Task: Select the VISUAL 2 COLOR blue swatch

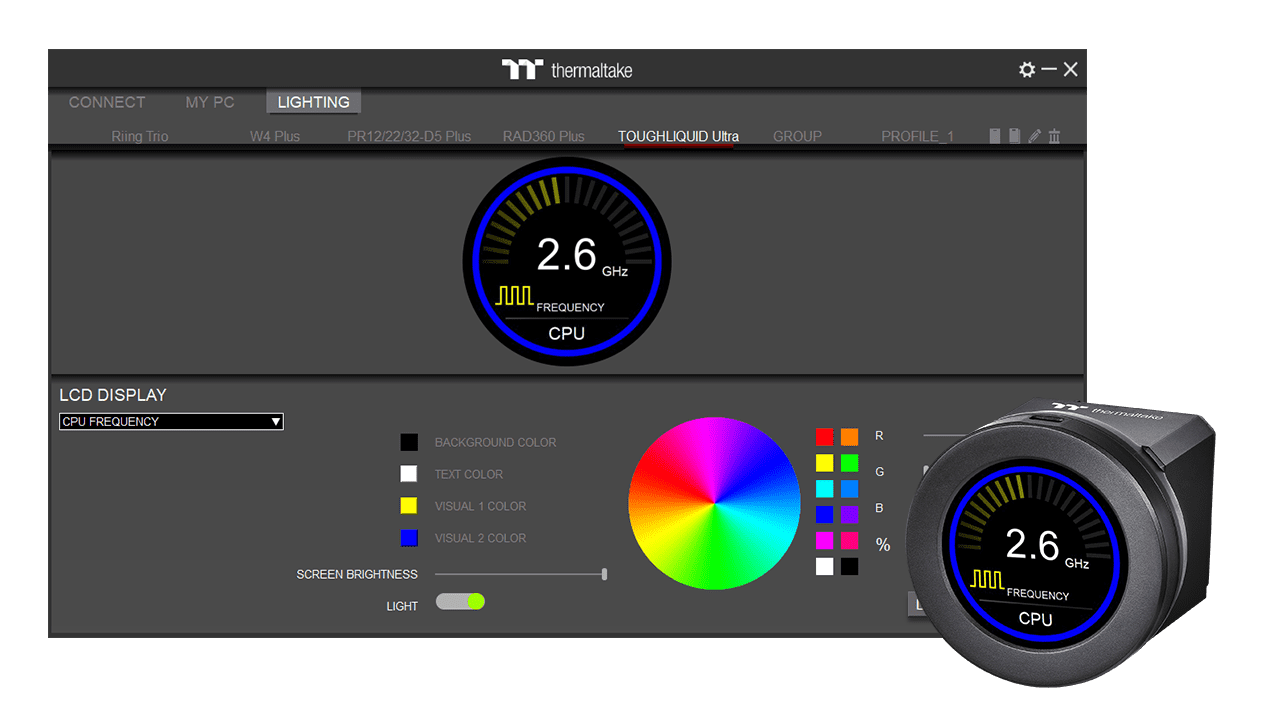Action: (x=409, y=538)
